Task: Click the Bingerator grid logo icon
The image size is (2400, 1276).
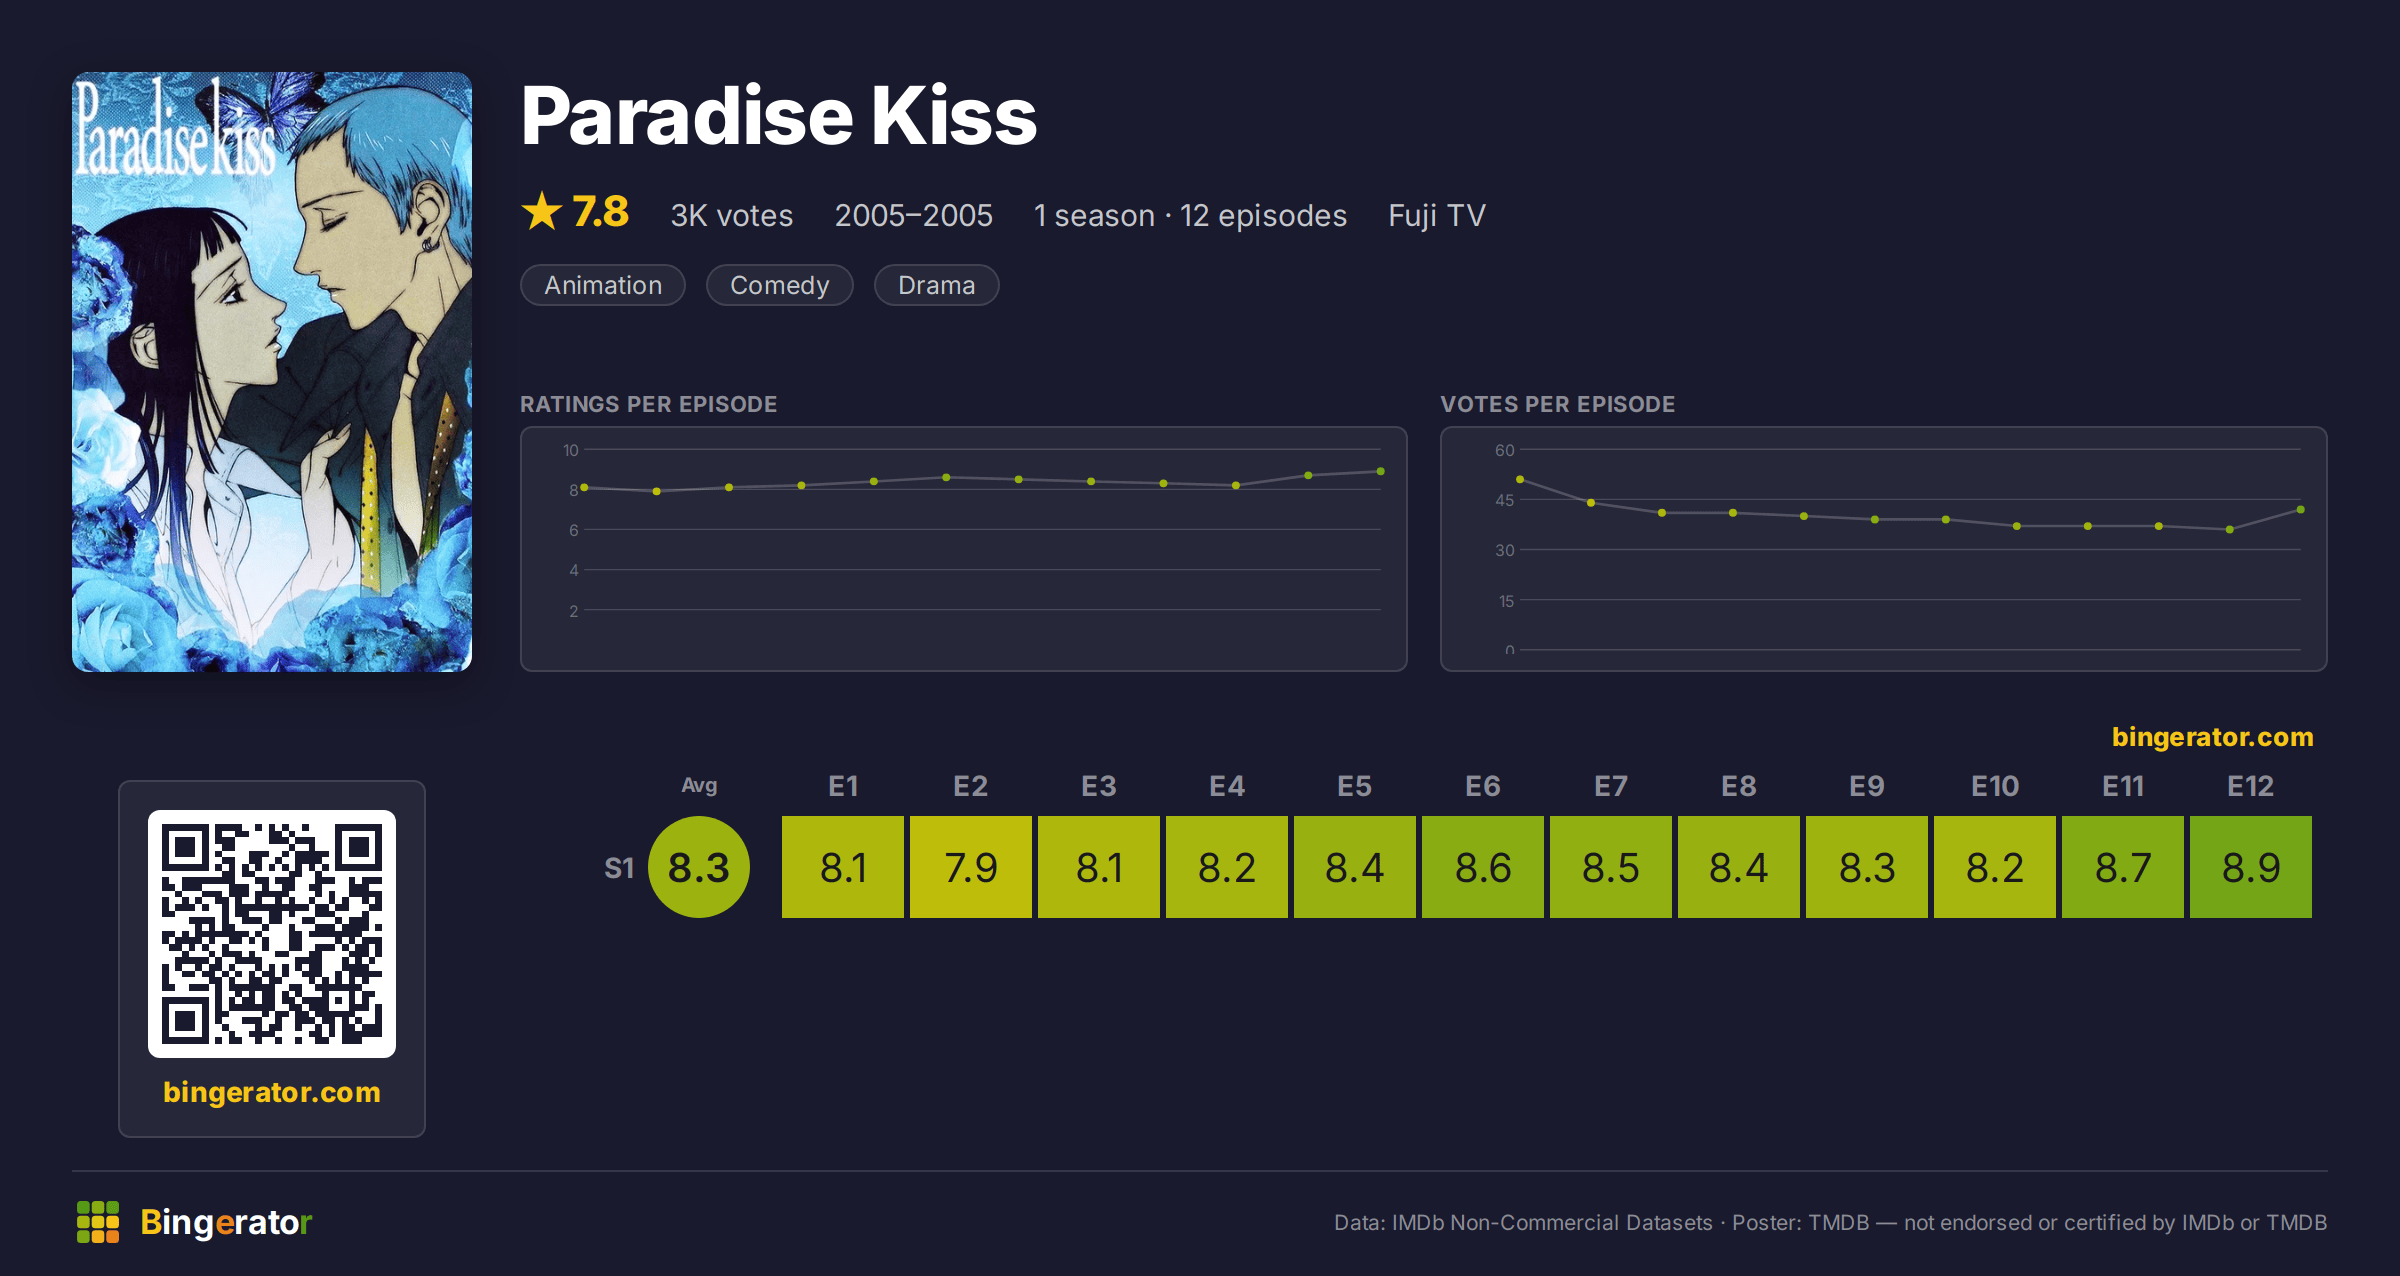Action: (98, 1222)
